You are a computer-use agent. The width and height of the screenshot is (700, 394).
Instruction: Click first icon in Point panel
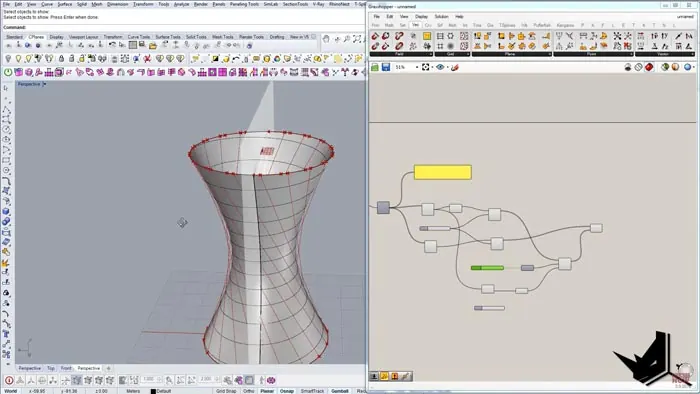559,36
